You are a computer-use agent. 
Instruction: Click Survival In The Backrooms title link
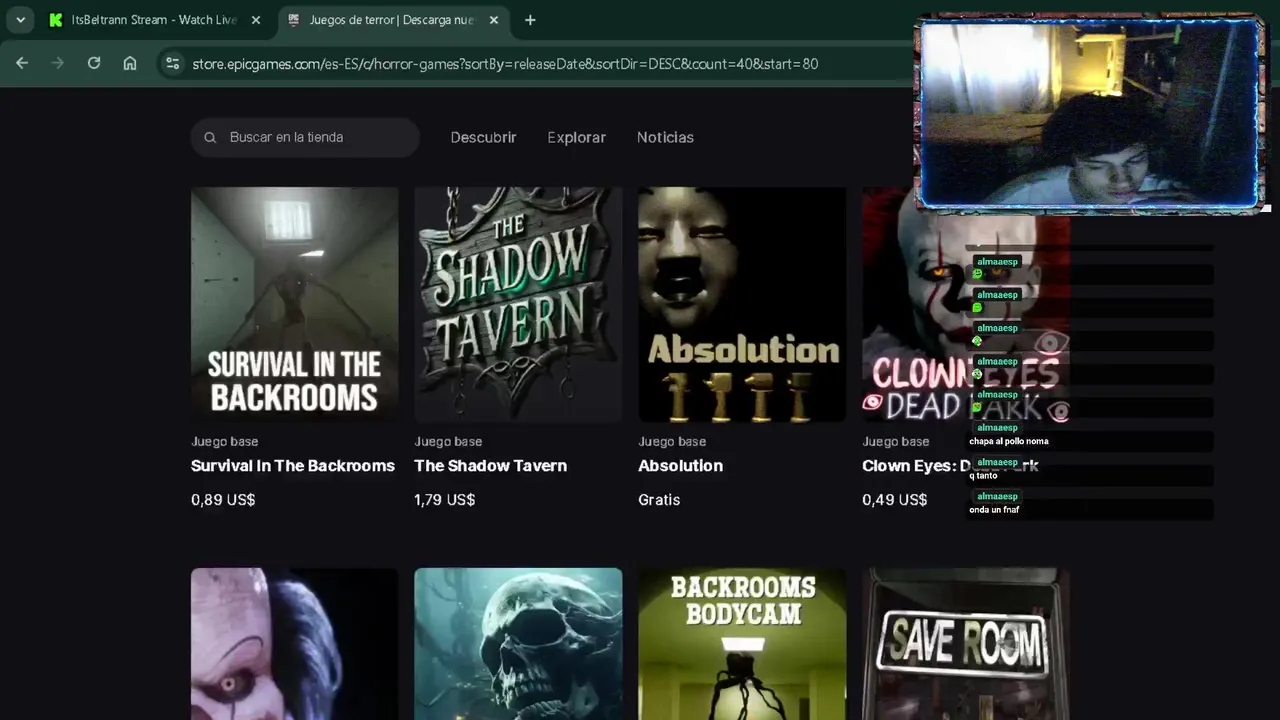pos(293,466)
